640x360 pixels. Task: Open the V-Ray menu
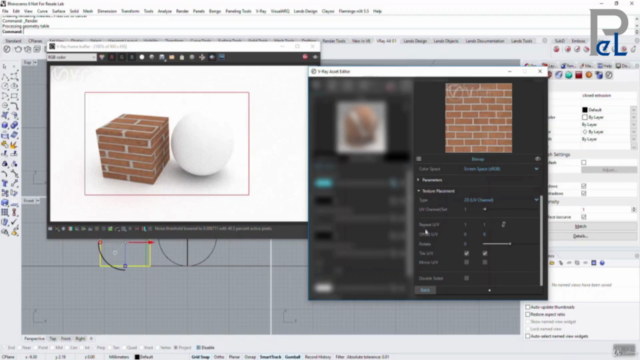click(x=261, y=11)
